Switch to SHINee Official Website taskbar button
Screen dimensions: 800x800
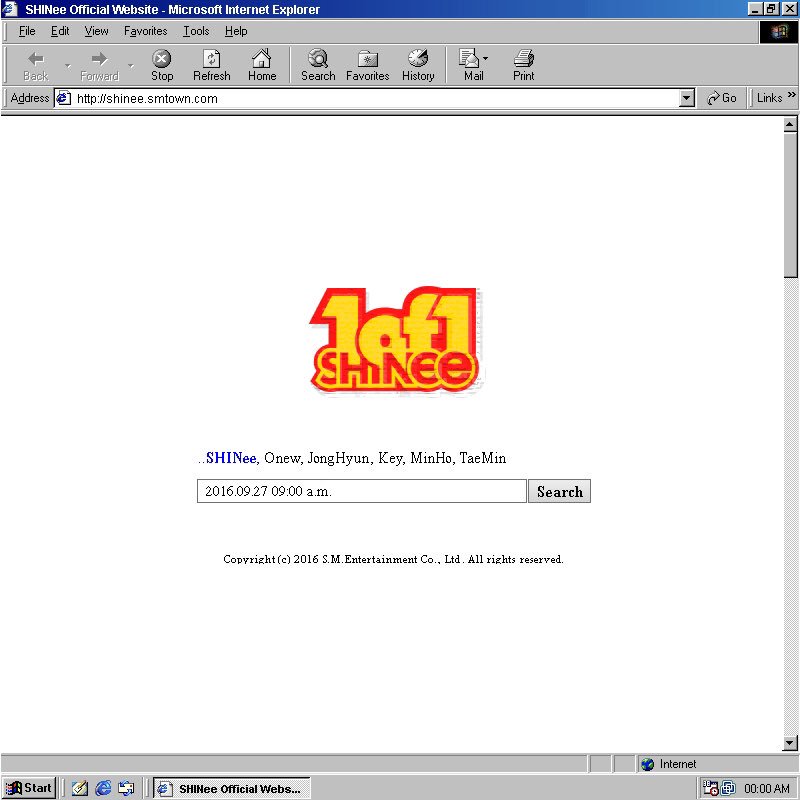coord(232,788)
